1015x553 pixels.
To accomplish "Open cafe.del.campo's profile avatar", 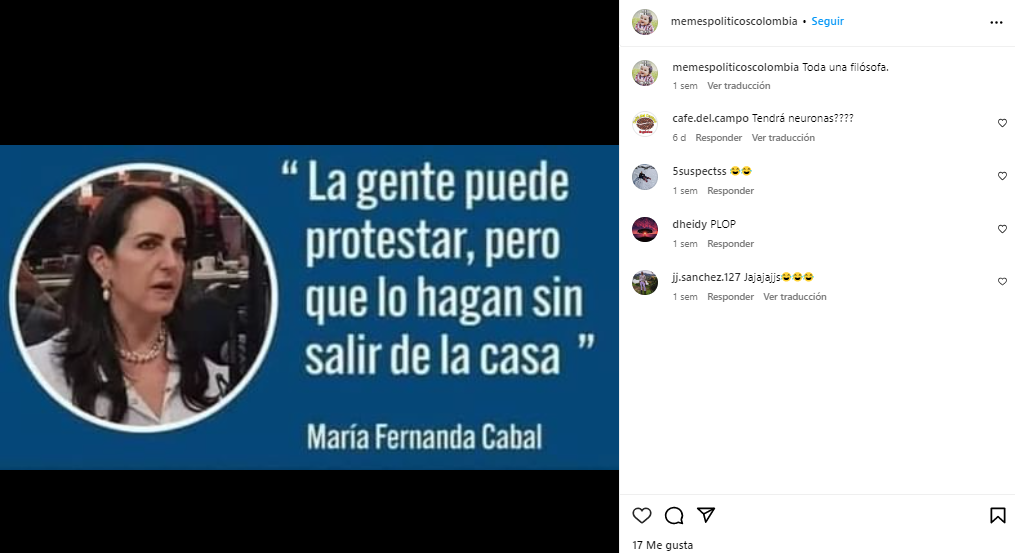I will click(x=645, y=124).
